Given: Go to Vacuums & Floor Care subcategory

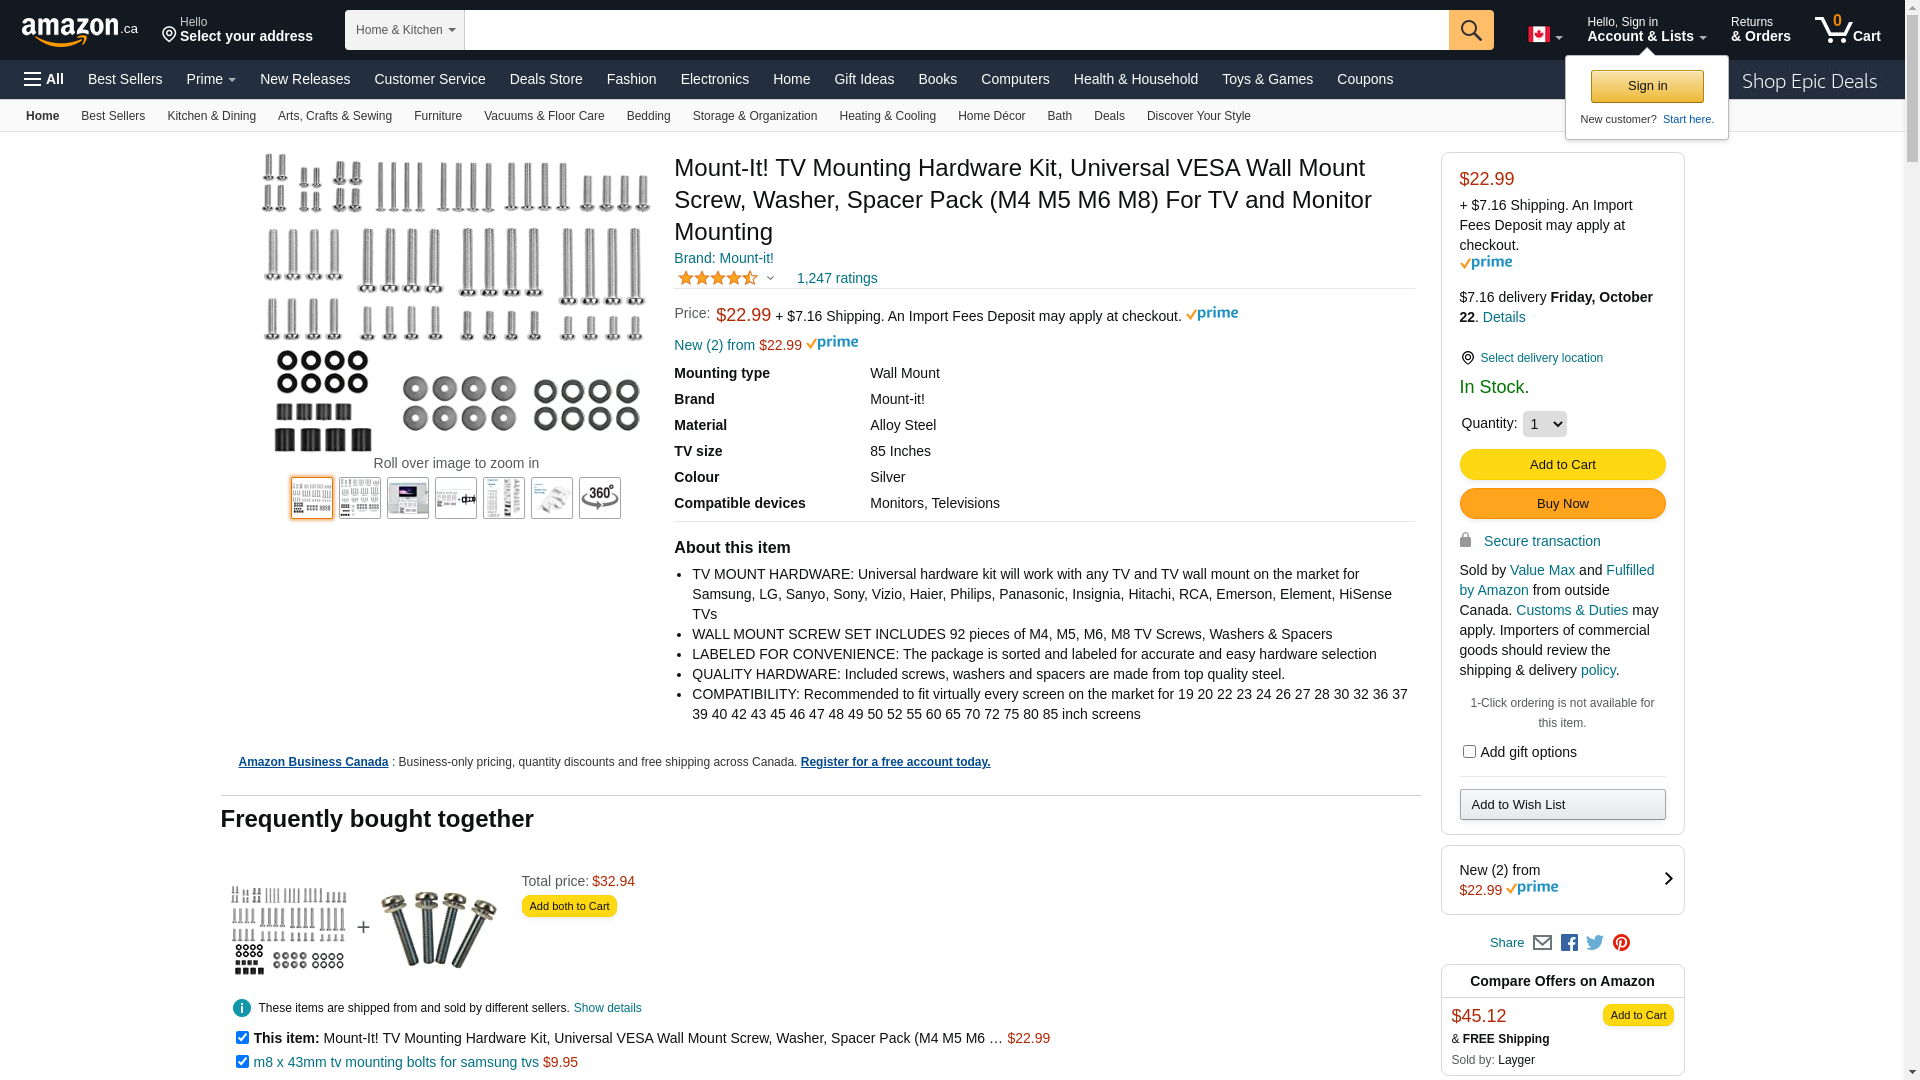Looking at the screenshot, I should coord(544,116).
